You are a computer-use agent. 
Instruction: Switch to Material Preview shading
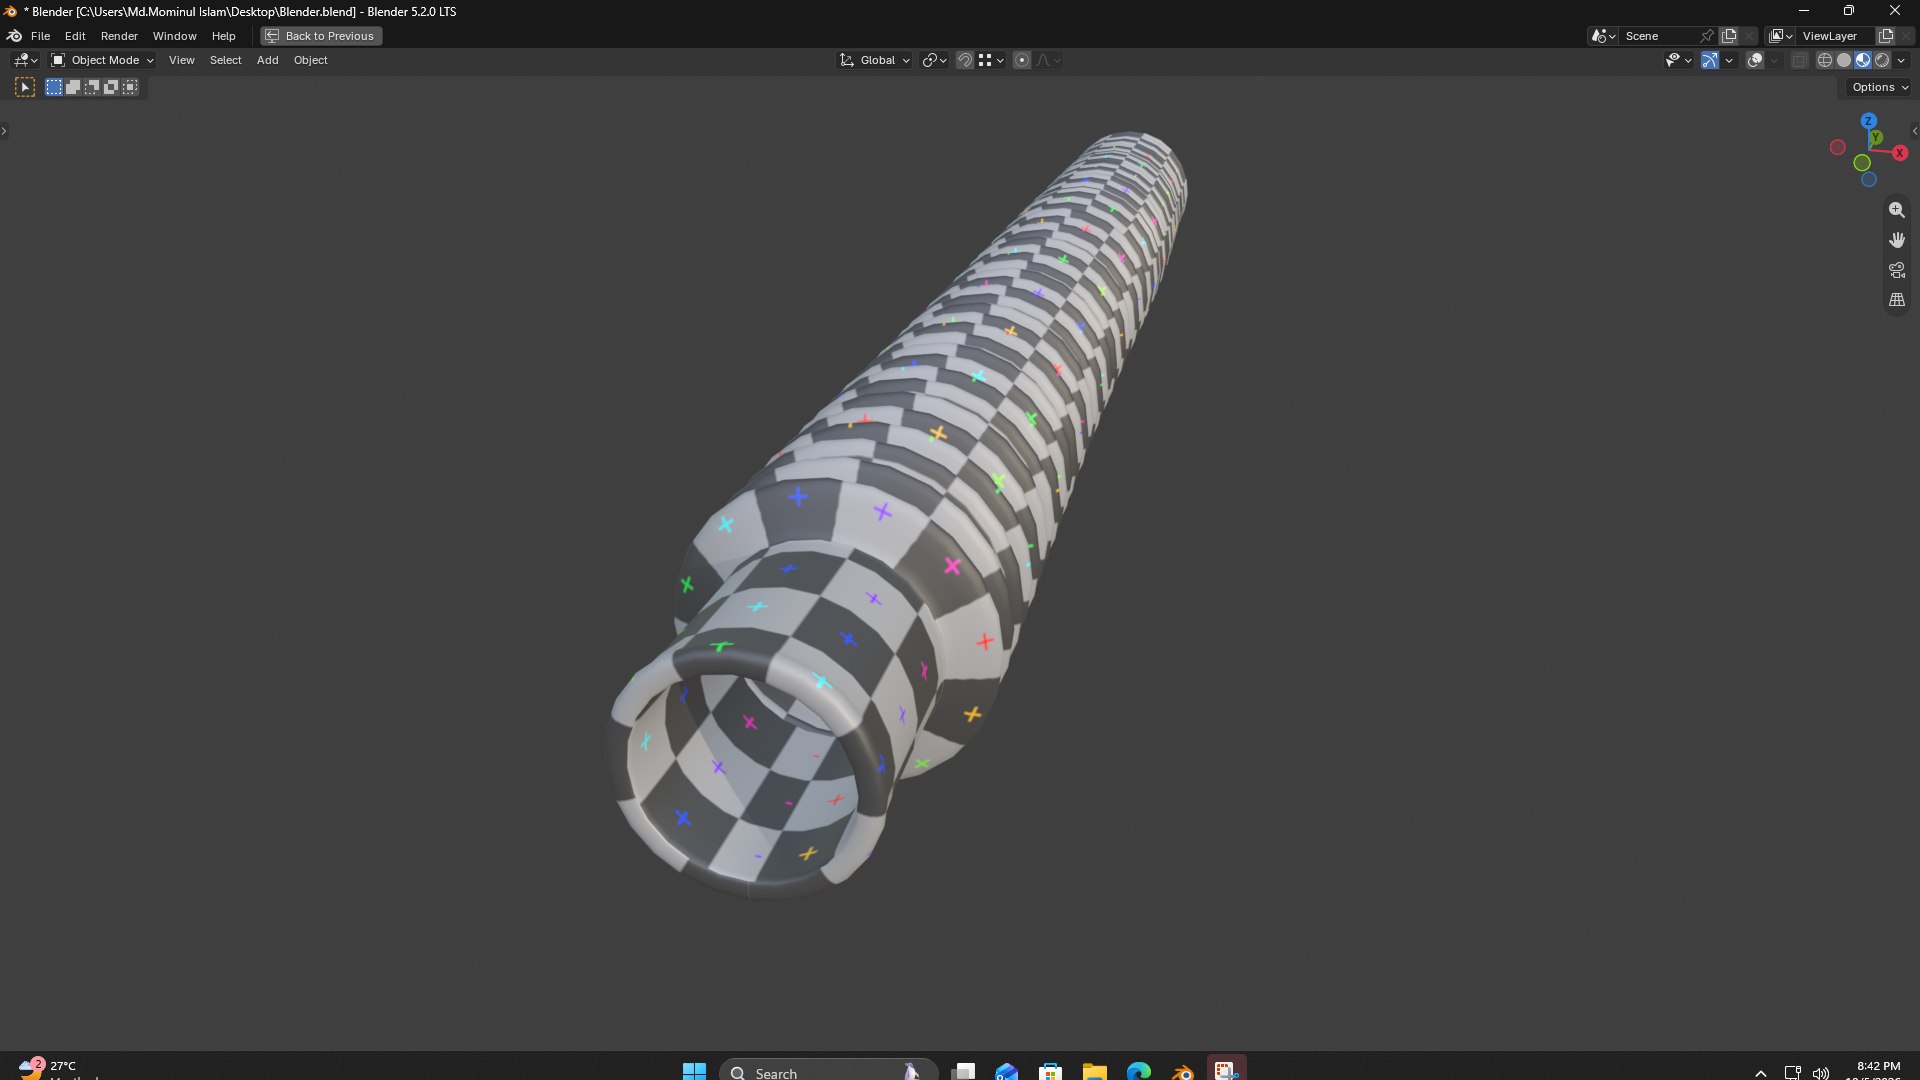(1863, 60)
